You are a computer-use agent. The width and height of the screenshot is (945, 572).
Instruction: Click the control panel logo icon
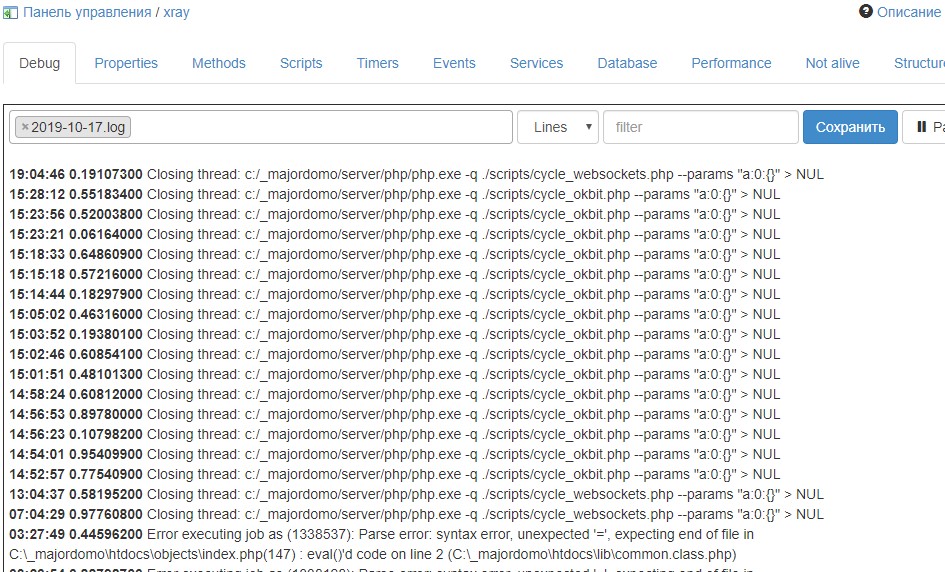[x=10, y=13]
